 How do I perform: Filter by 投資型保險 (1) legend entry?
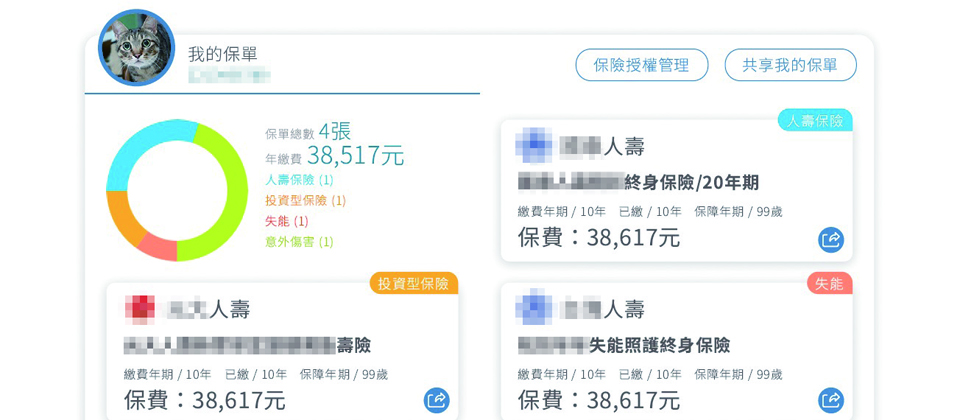click(306, 201)
